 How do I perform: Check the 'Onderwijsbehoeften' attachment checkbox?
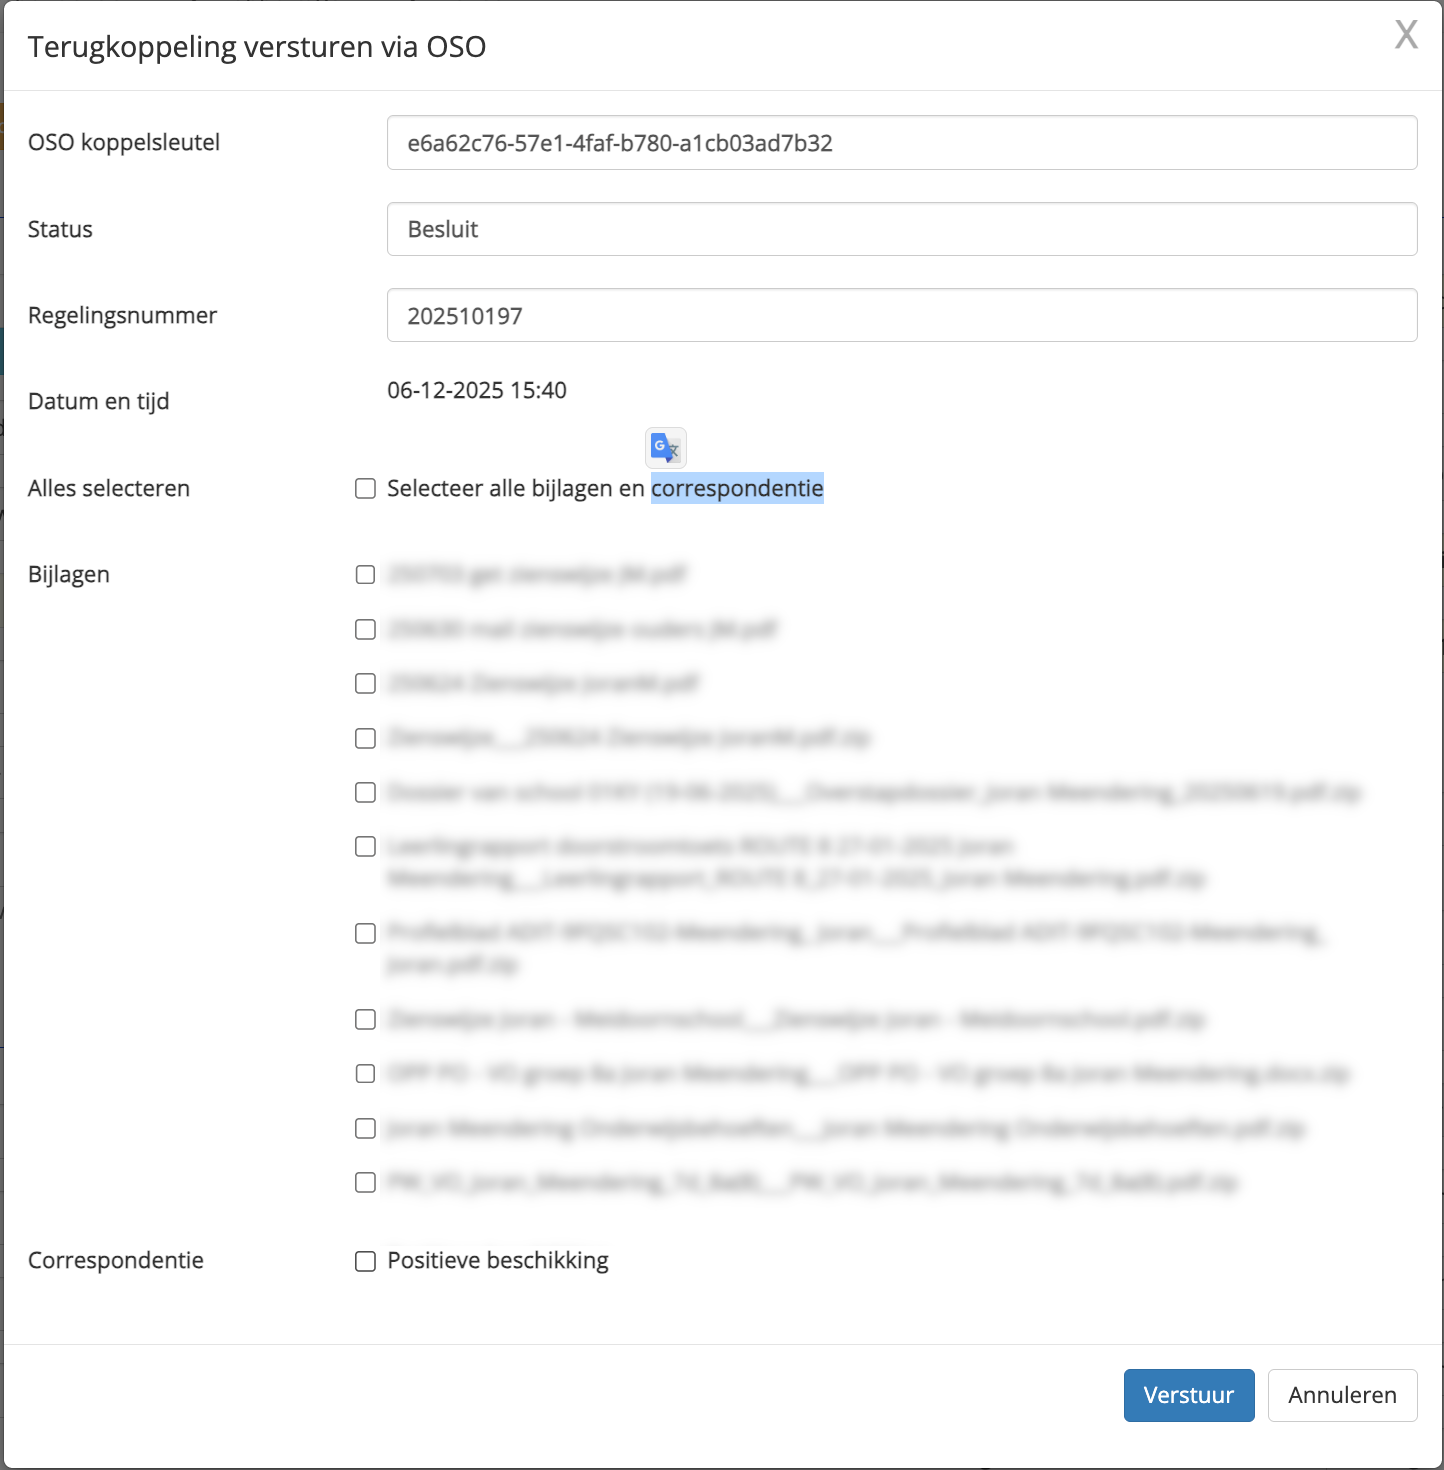coord(366,1129)
